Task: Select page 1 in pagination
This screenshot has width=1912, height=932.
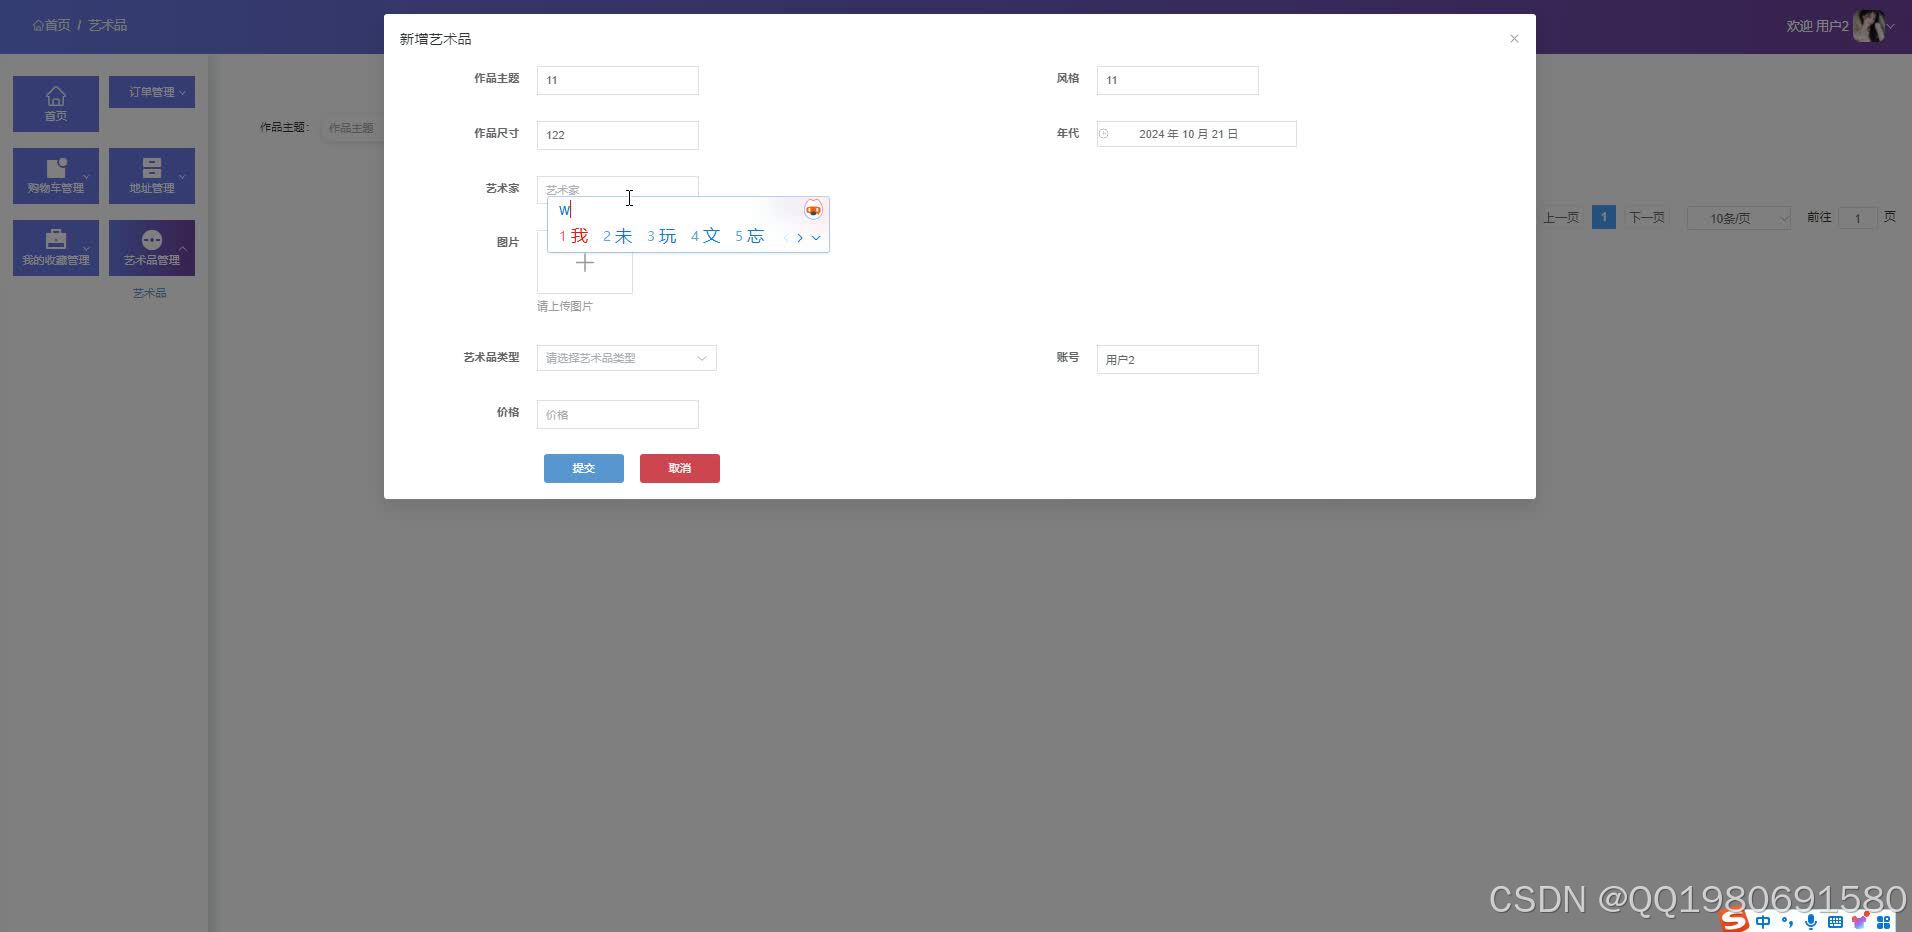Action: pos(1604,217)
